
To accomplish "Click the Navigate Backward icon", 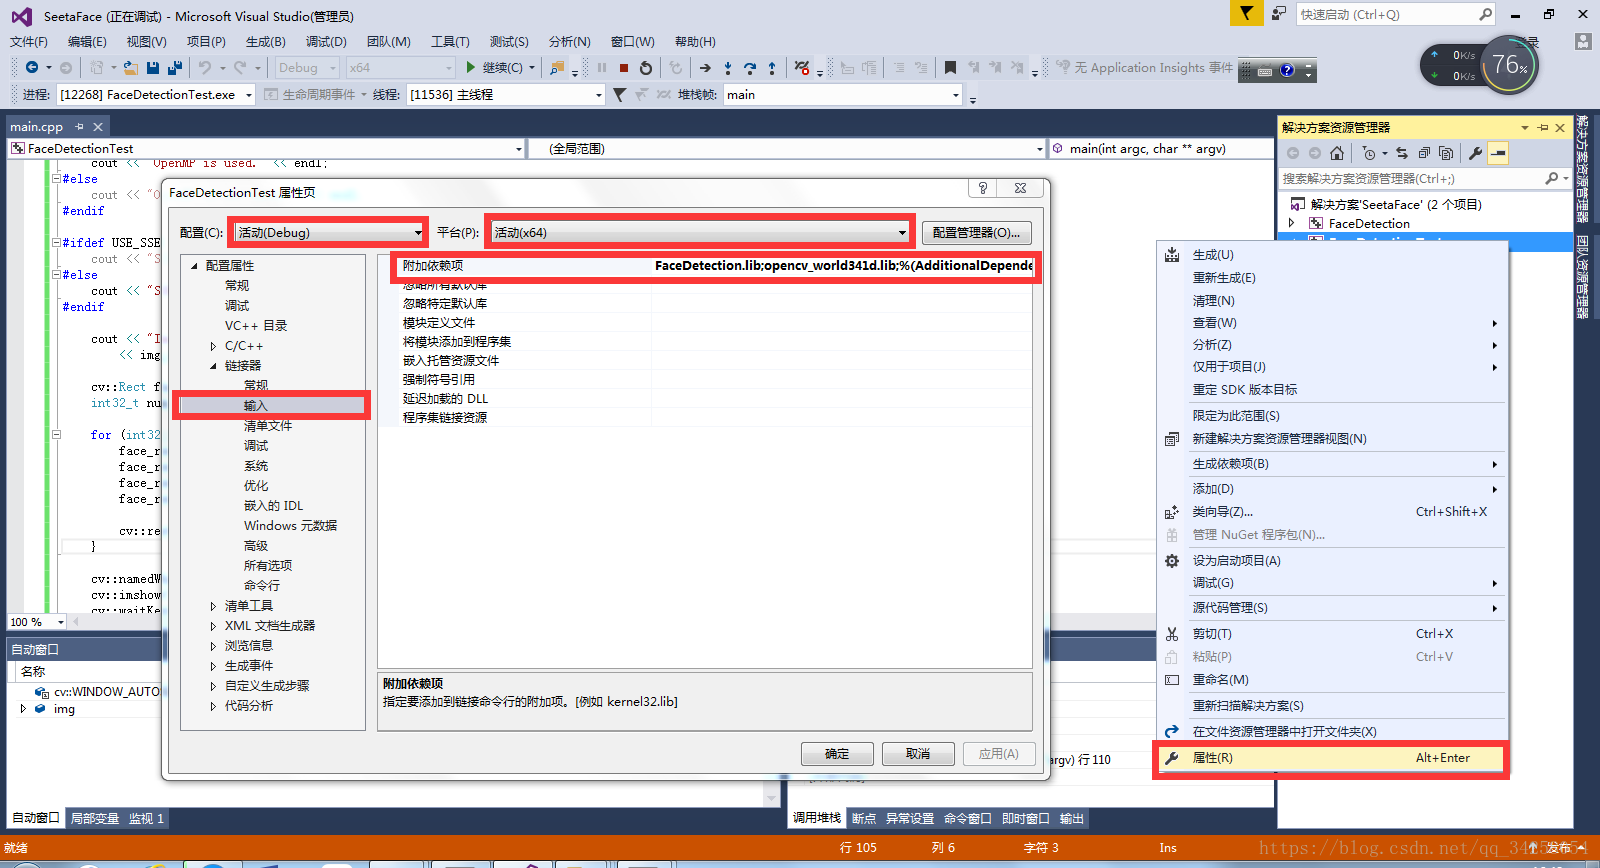I will pyautogui.click(x=32, y=68).
